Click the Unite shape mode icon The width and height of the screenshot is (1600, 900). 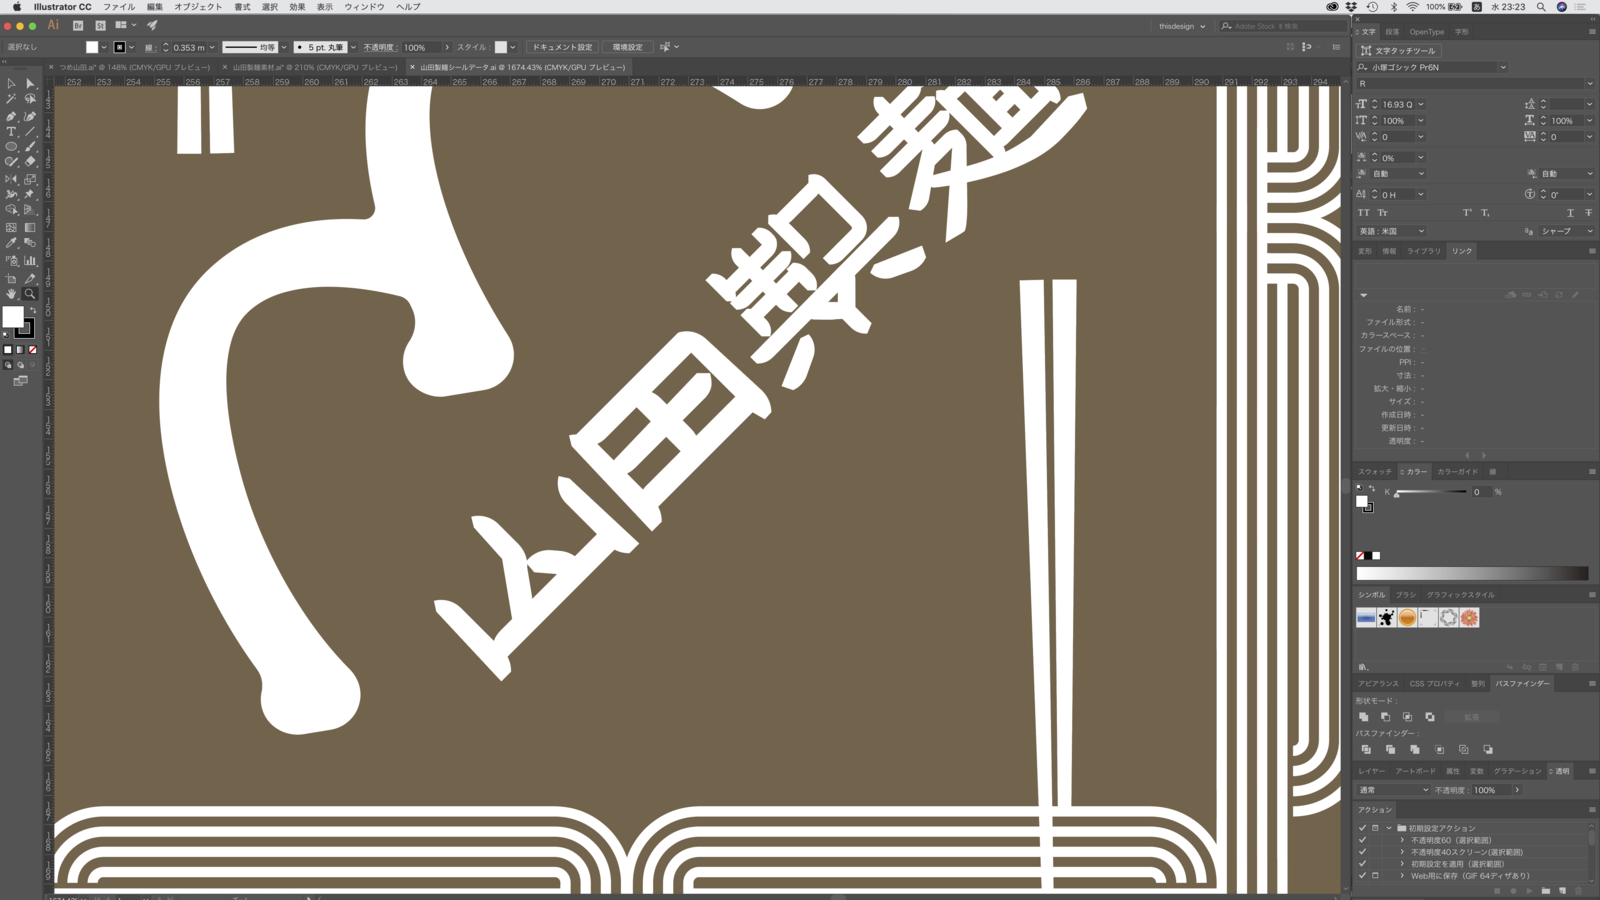click(1363, 717)
